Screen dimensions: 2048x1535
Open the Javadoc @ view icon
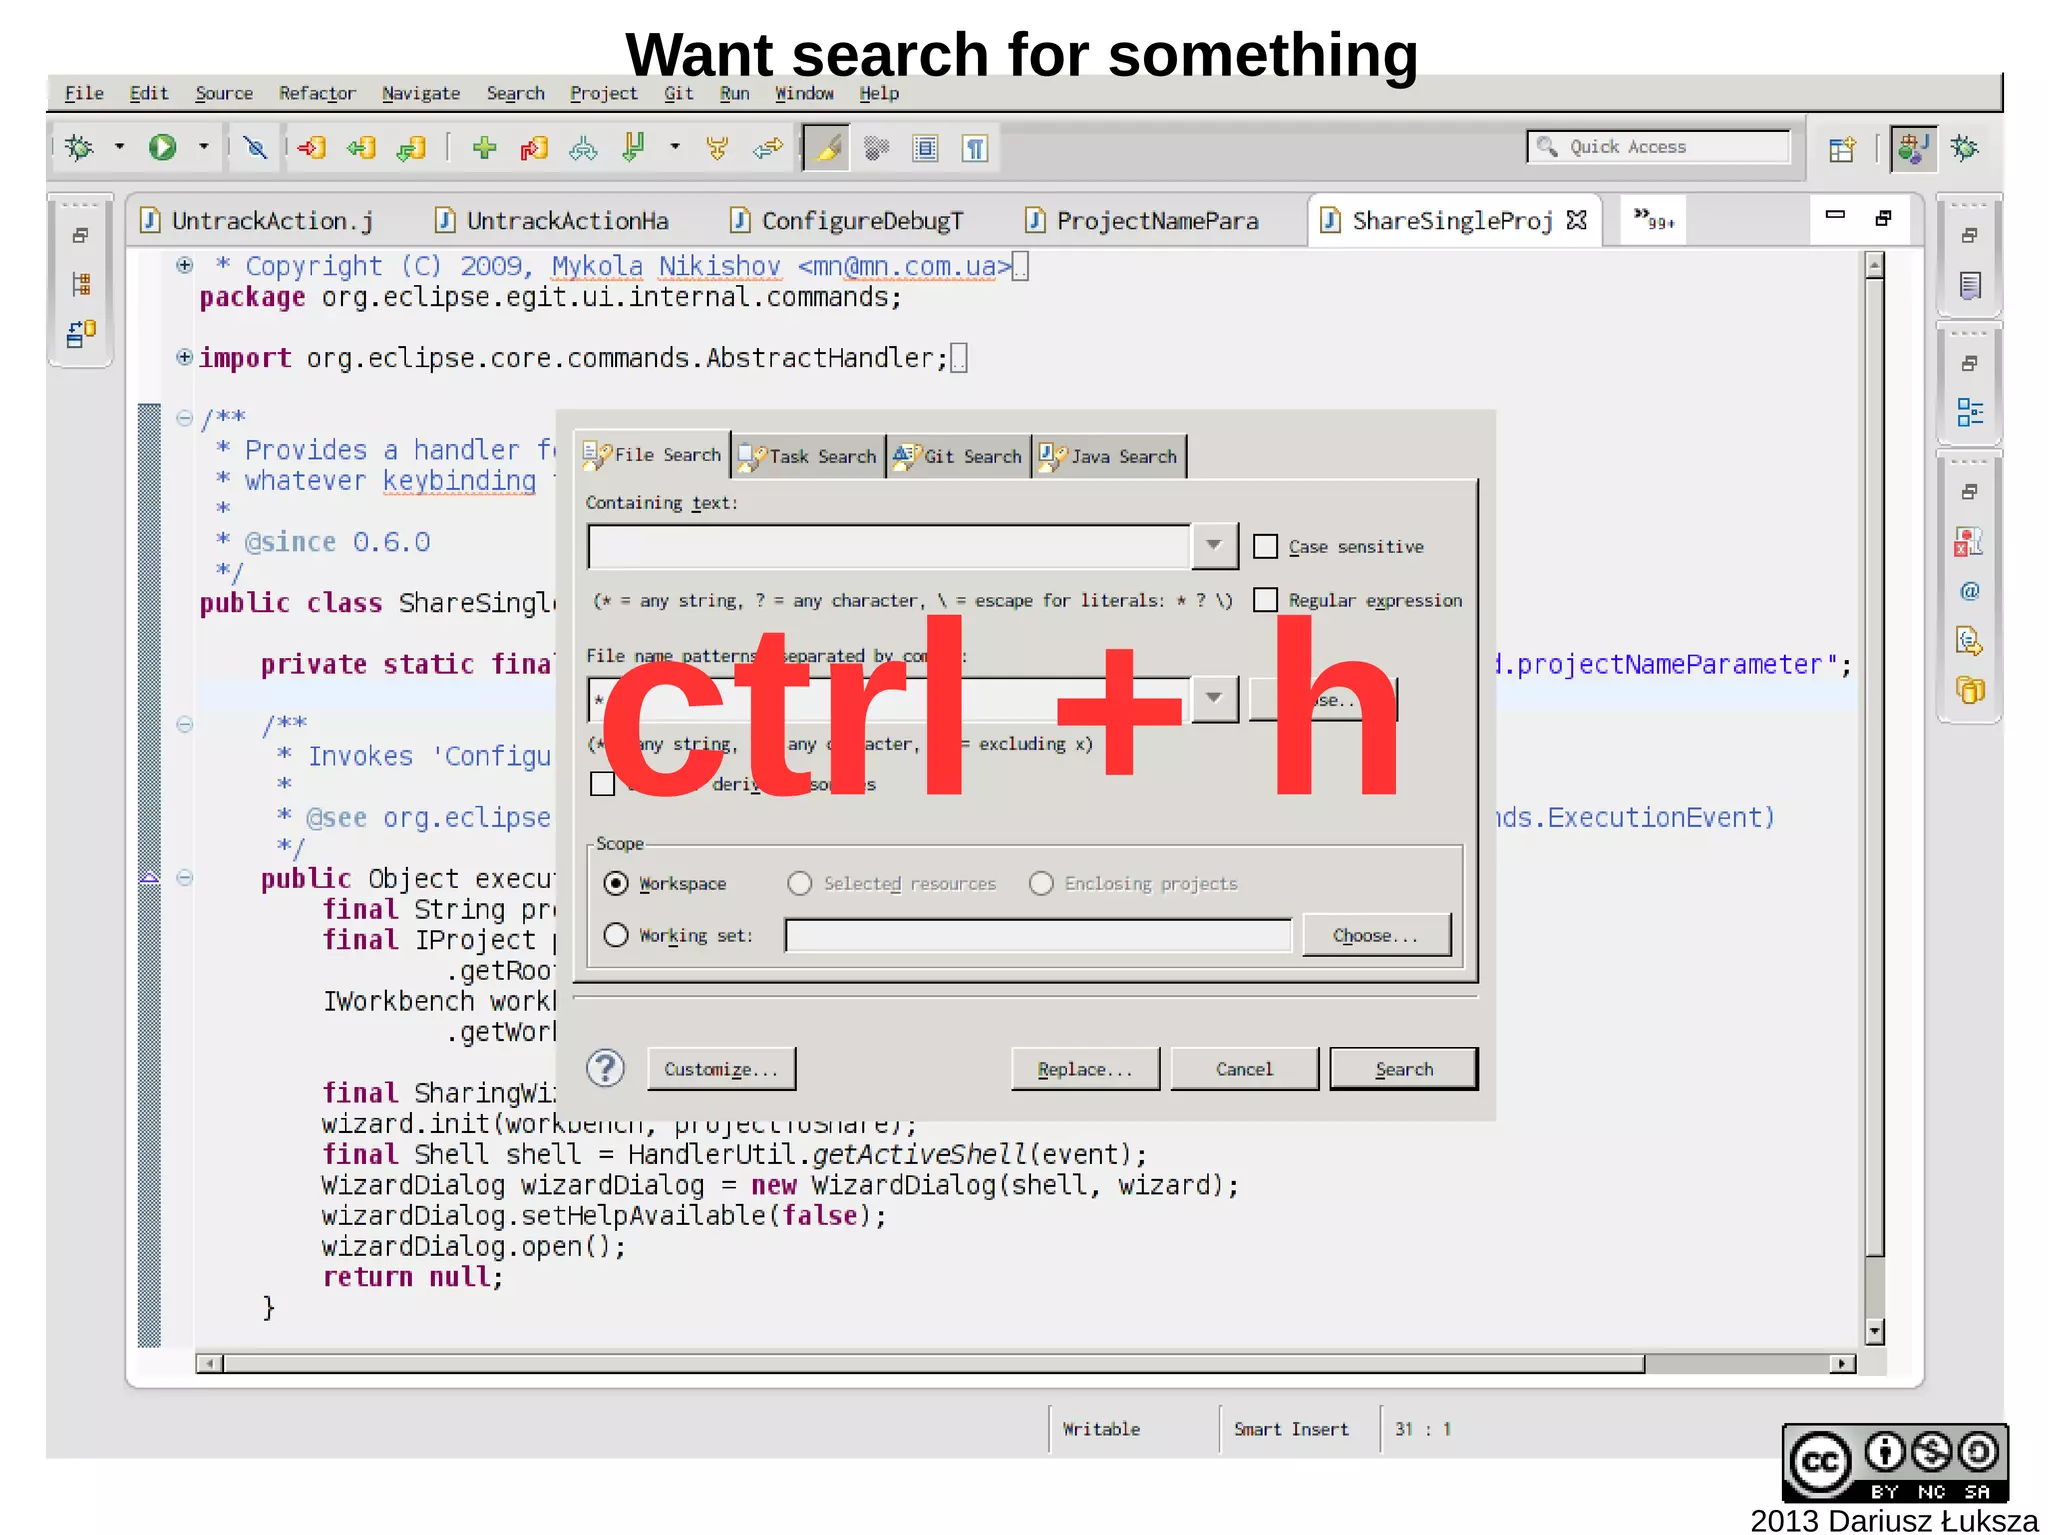(1970, 591)
